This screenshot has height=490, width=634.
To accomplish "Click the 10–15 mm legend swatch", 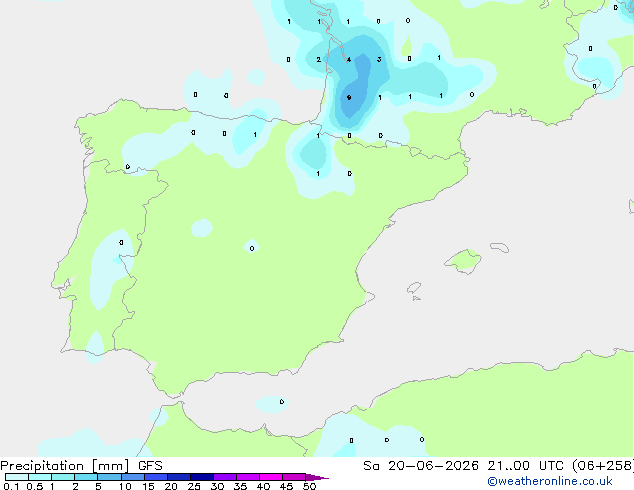I will 133,477.
